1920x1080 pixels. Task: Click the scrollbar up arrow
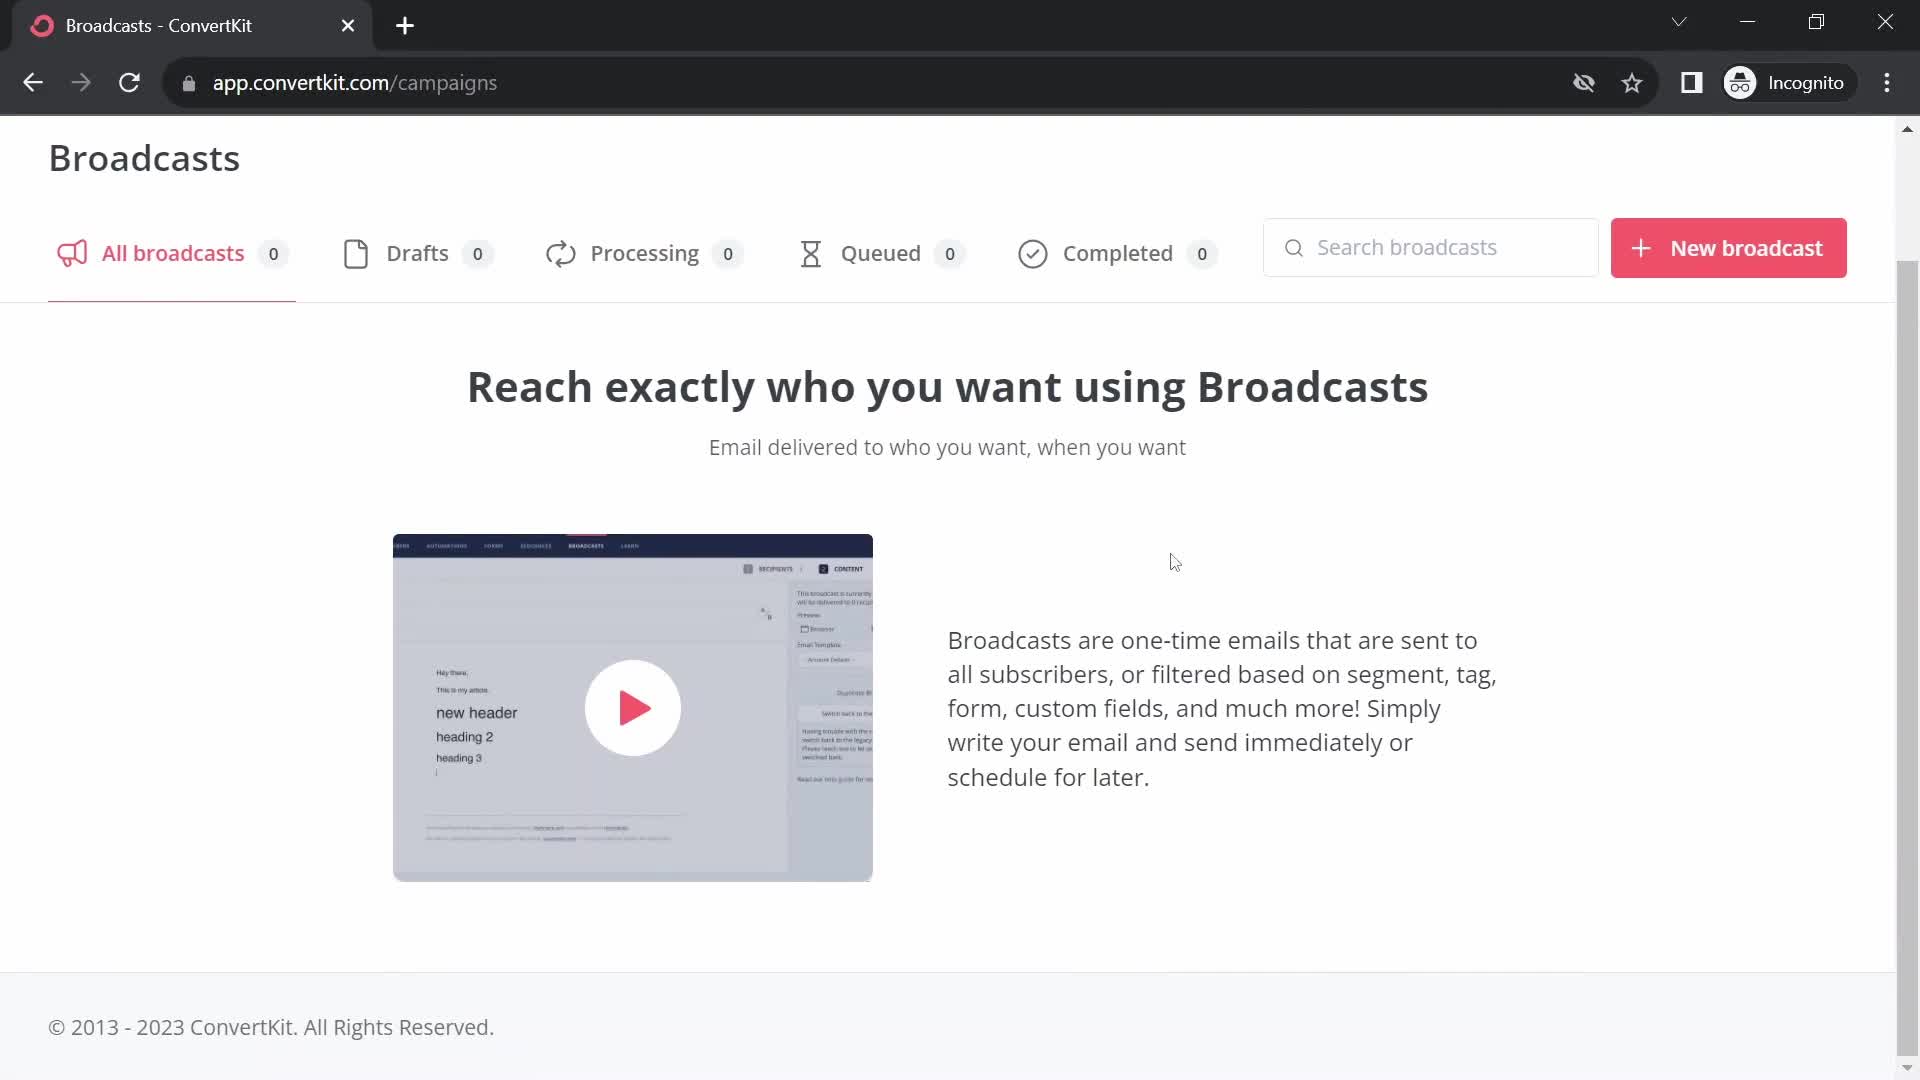(x=1907, y=129)
